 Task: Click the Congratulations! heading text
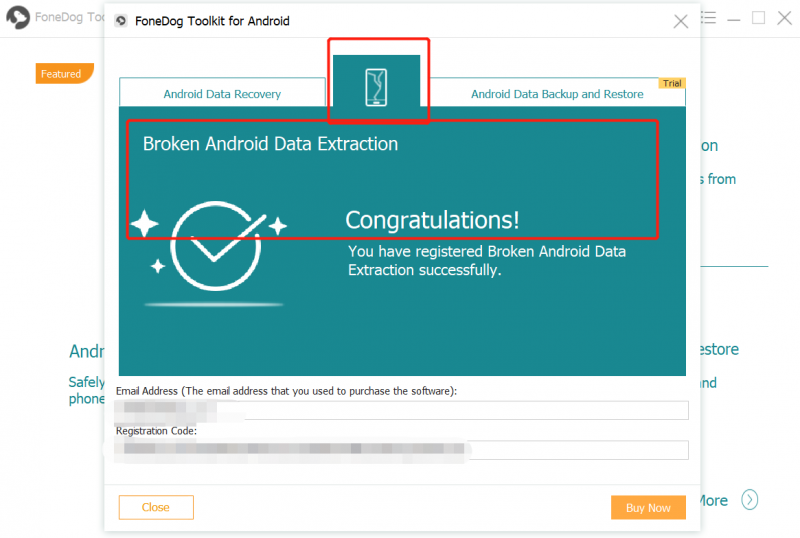[x=432, y=220]
